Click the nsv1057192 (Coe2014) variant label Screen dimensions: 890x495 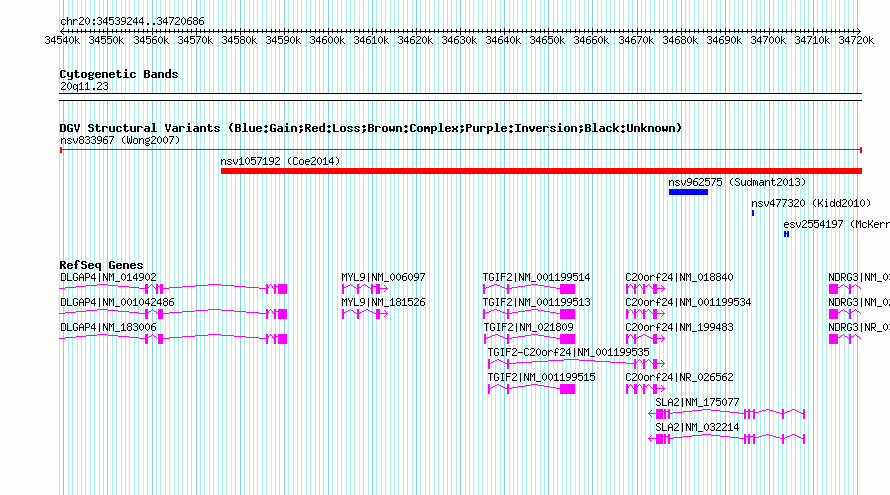tap(280, 161)
